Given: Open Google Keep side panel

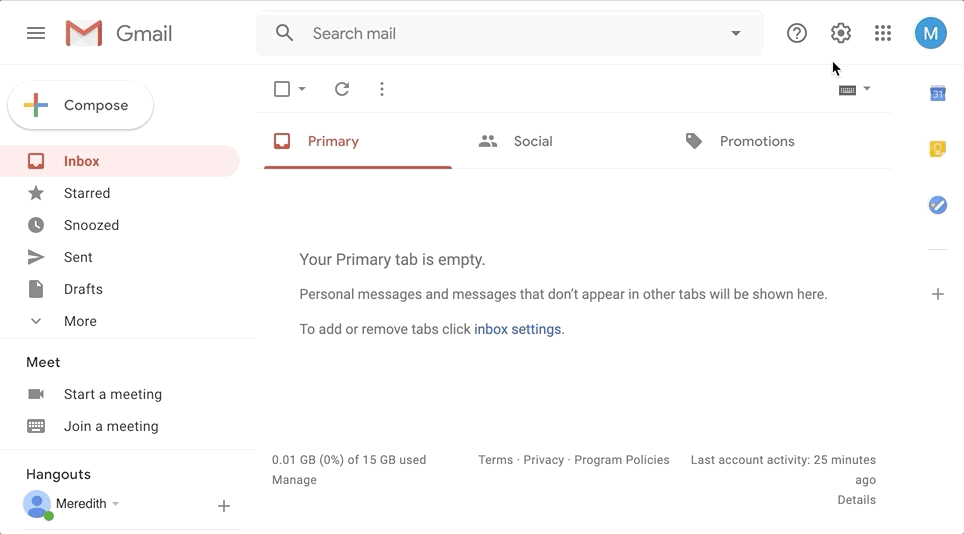Looking at the screenshot, I should point(938,149).
